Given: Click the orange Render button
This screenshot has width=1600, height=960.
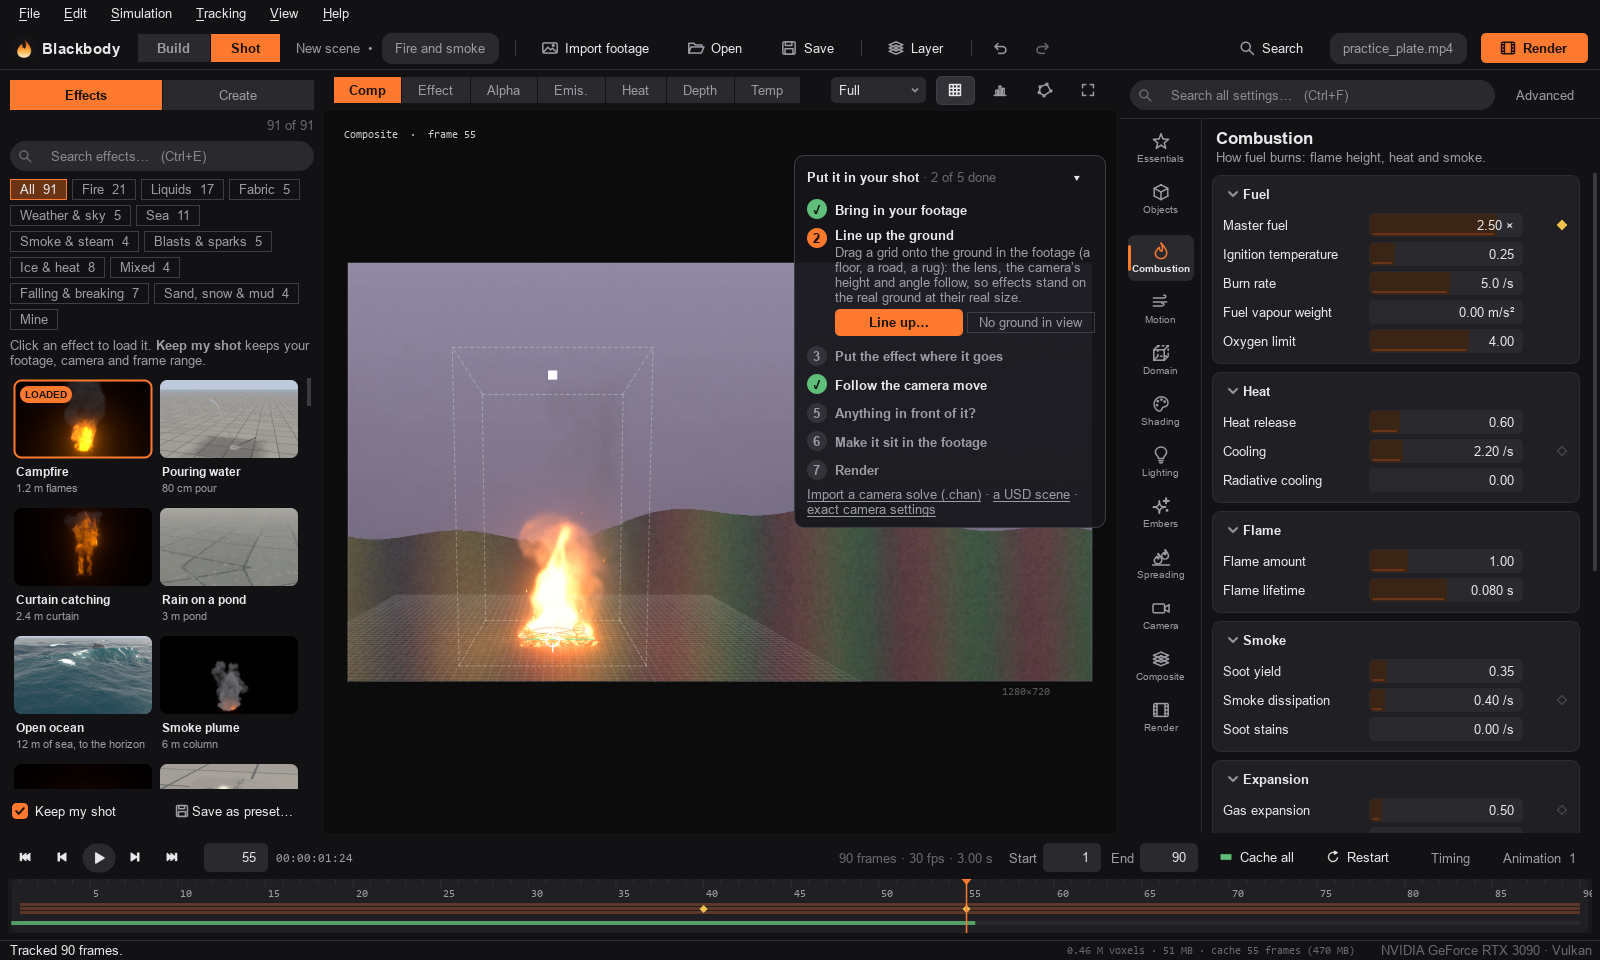Looking at the screenshot, I should 1534,48.
